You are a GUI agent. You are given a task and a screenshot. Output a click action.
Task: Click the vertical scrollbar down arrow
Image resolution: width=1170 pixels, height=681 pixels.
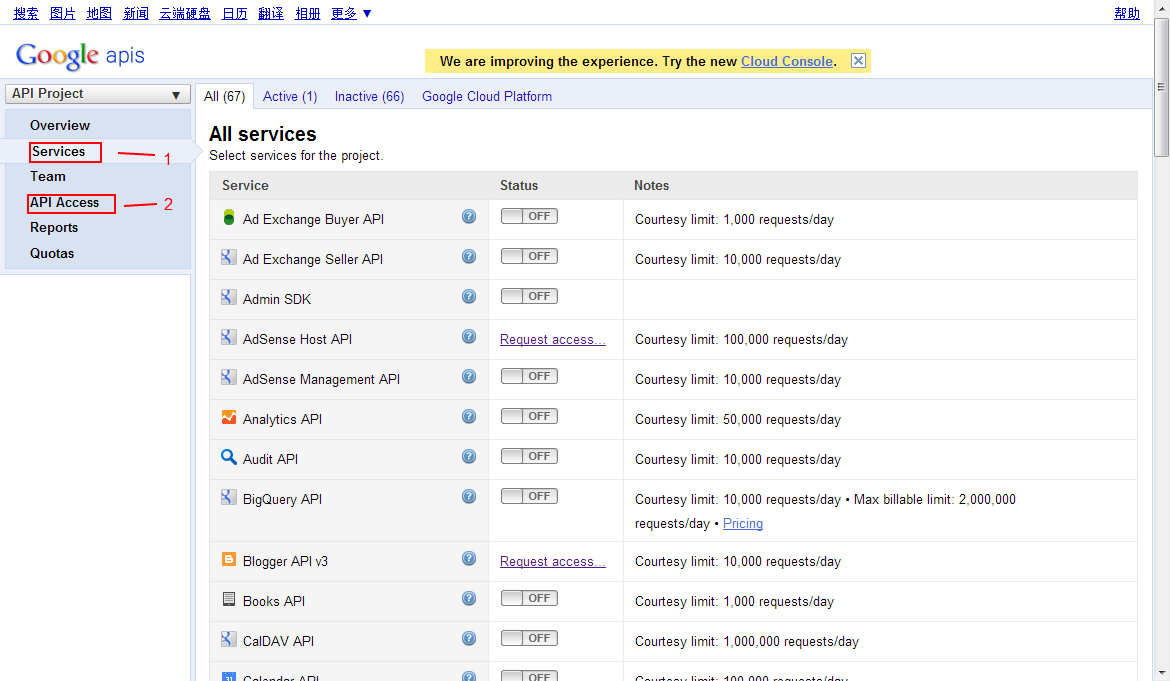coord(1161,673)
